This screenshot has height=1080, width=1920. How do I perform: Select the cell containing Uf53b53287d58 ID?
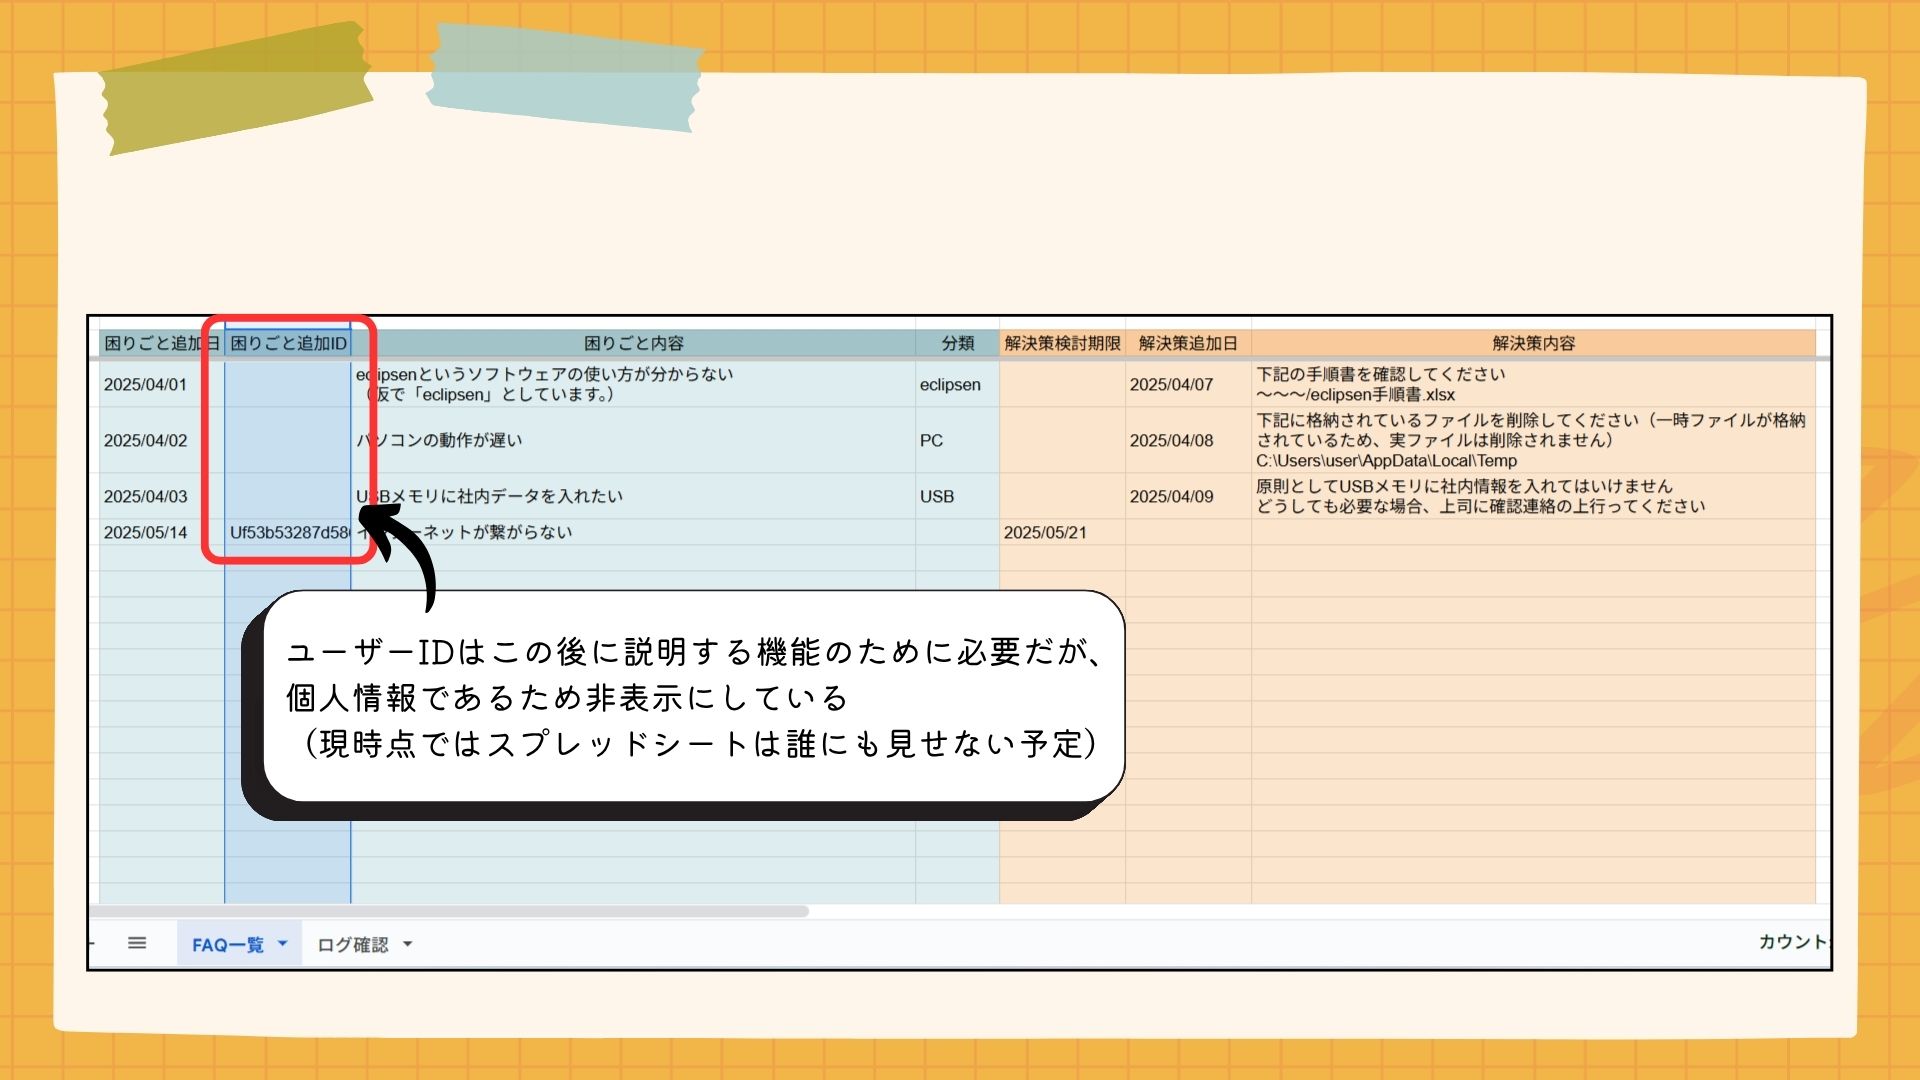[288, 532]
